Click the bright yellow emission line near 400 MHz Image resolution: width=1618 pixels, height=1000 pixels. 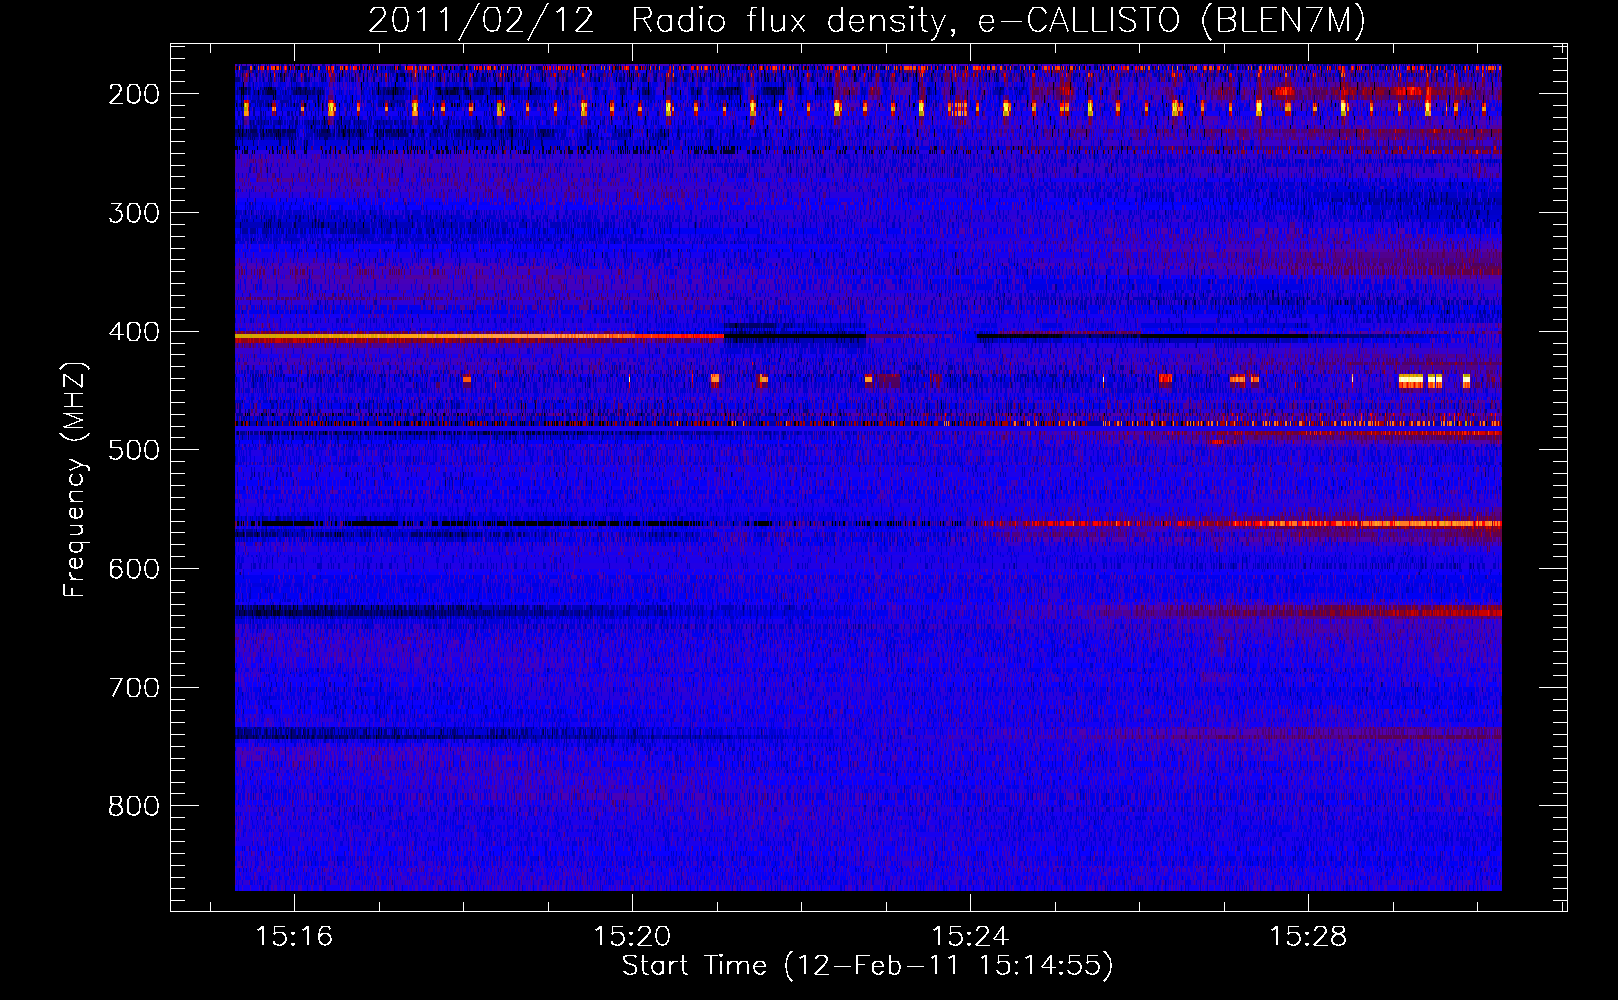tap(478, 338)
